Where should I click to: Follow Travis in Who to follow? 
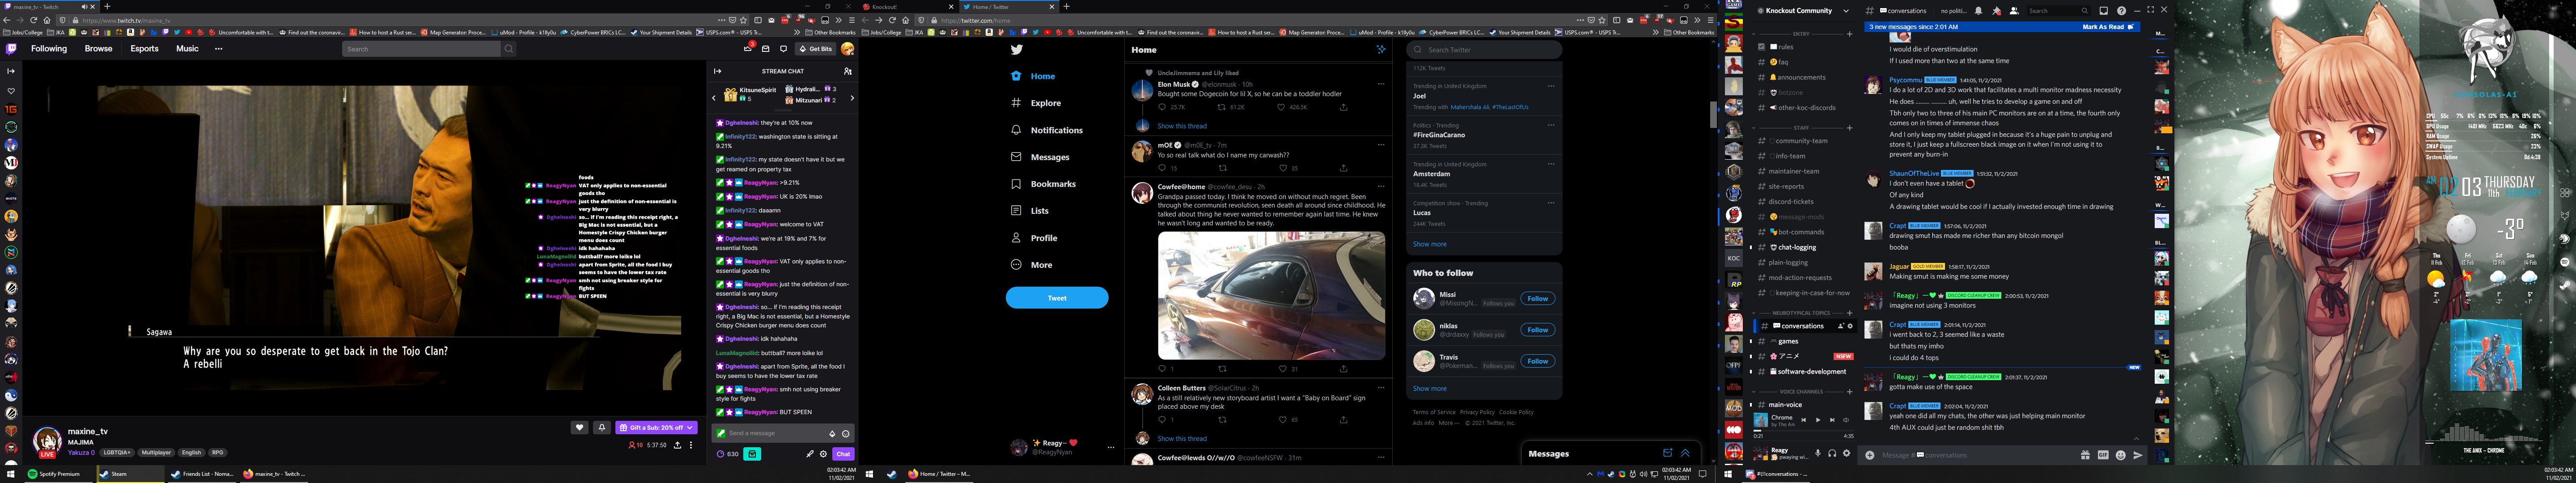1537,361
